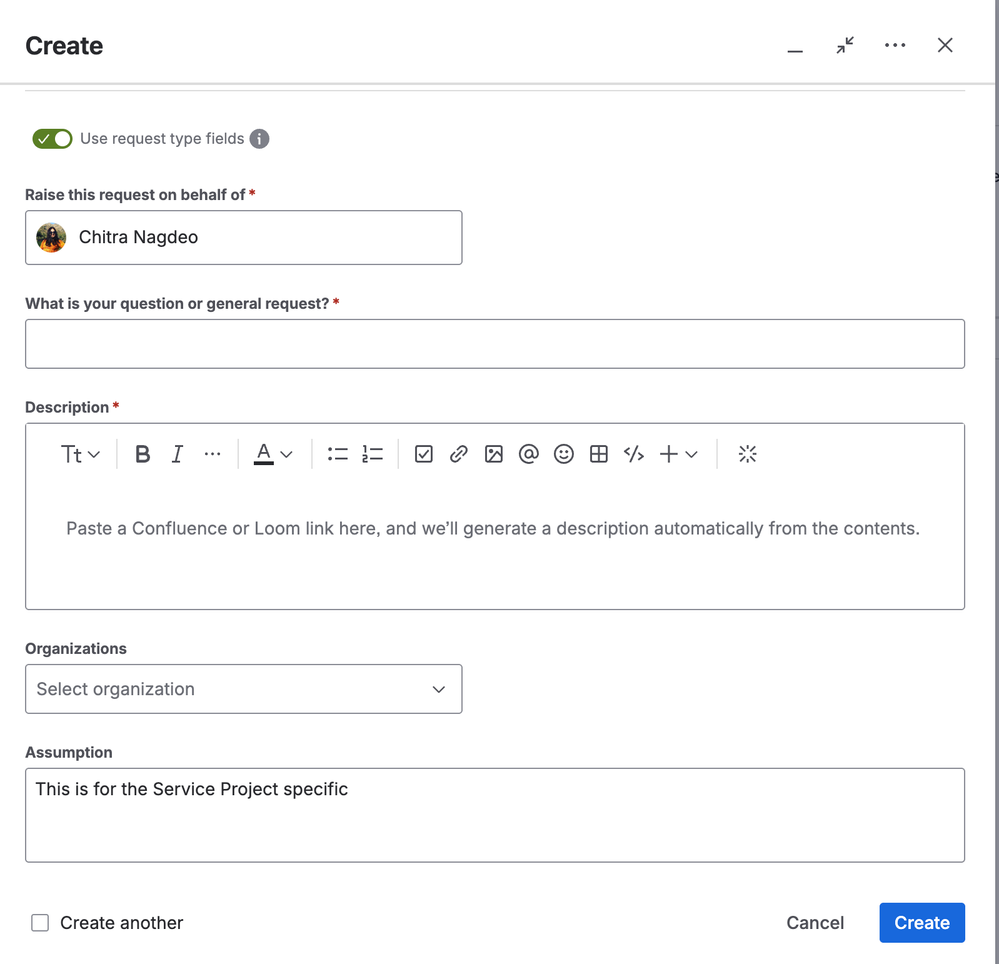Add an action item checkbox
The height and width of the screenshot is (964, 999).
[424, 454]
